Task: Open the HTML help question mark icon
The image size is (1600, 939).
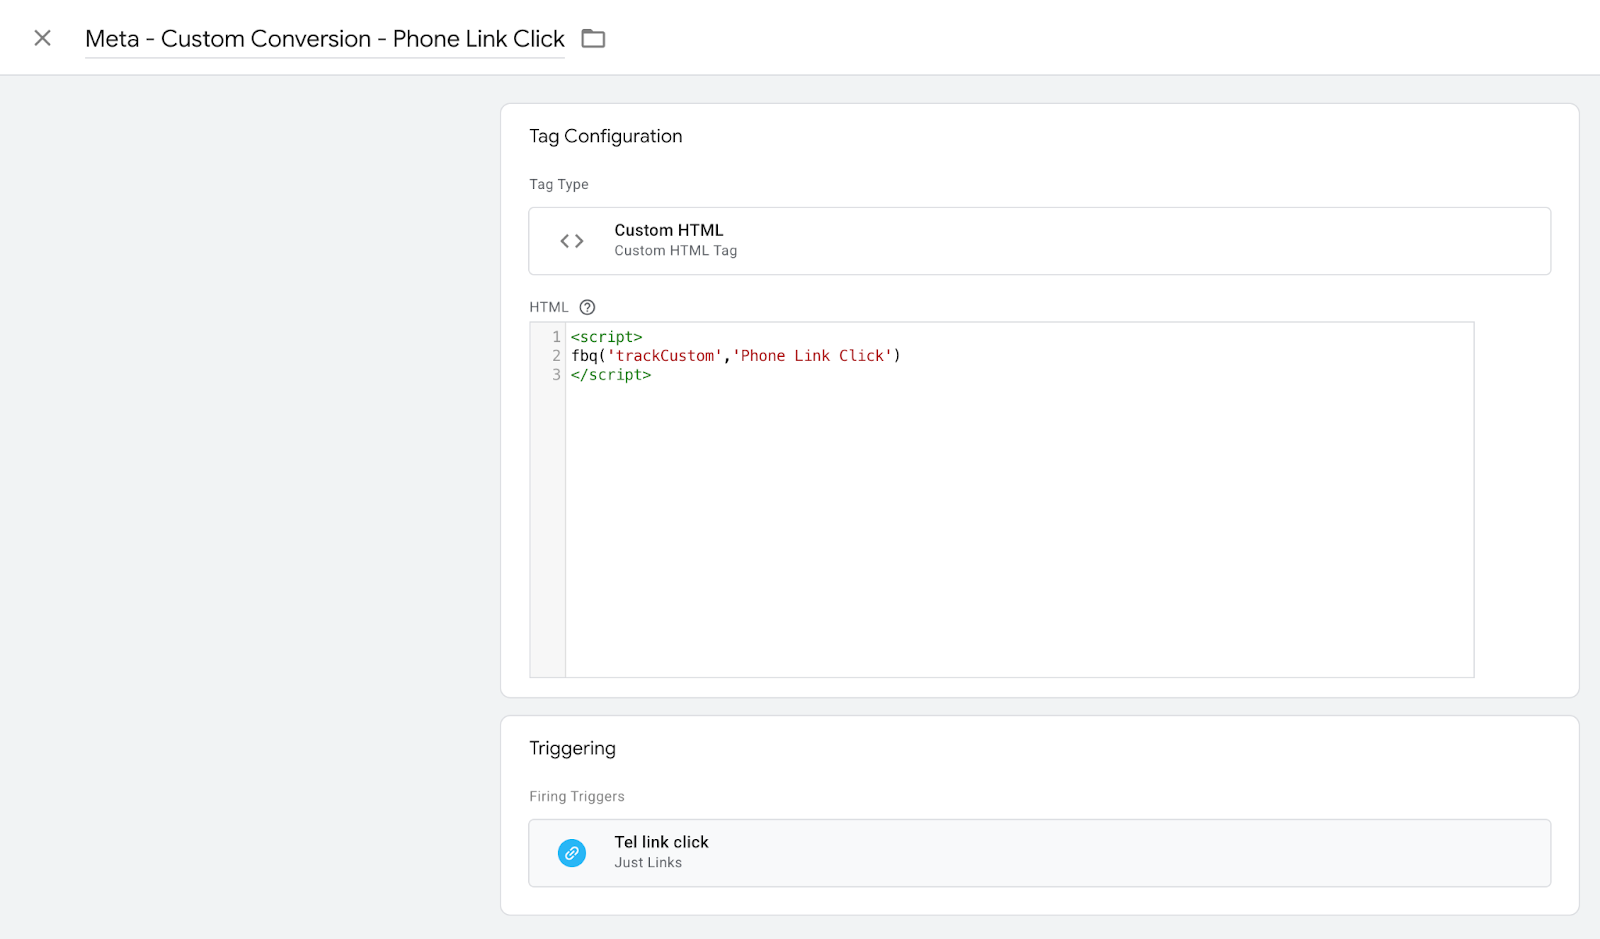Action: [587, 307]
